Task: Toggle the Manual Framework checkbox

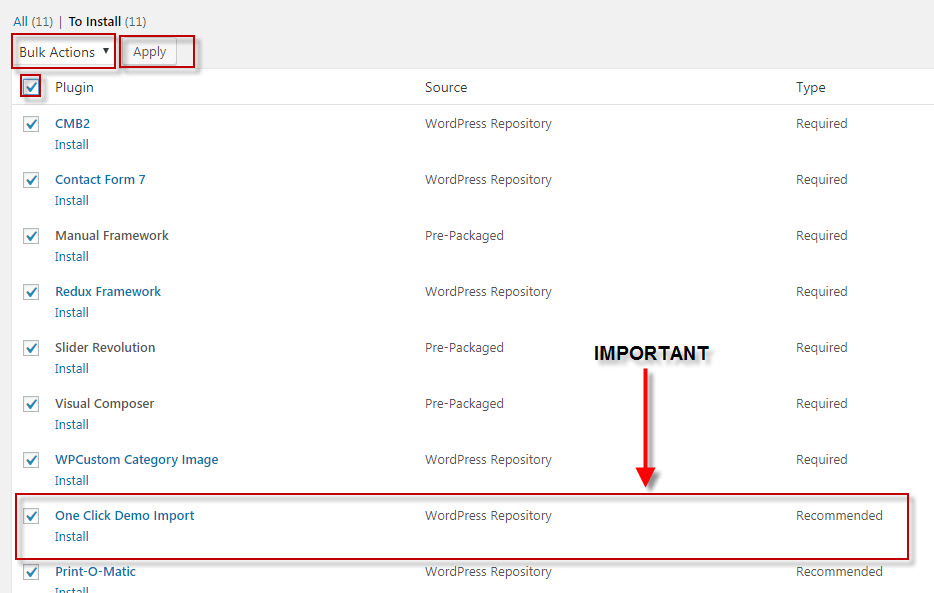Action: tap(32, 236)
